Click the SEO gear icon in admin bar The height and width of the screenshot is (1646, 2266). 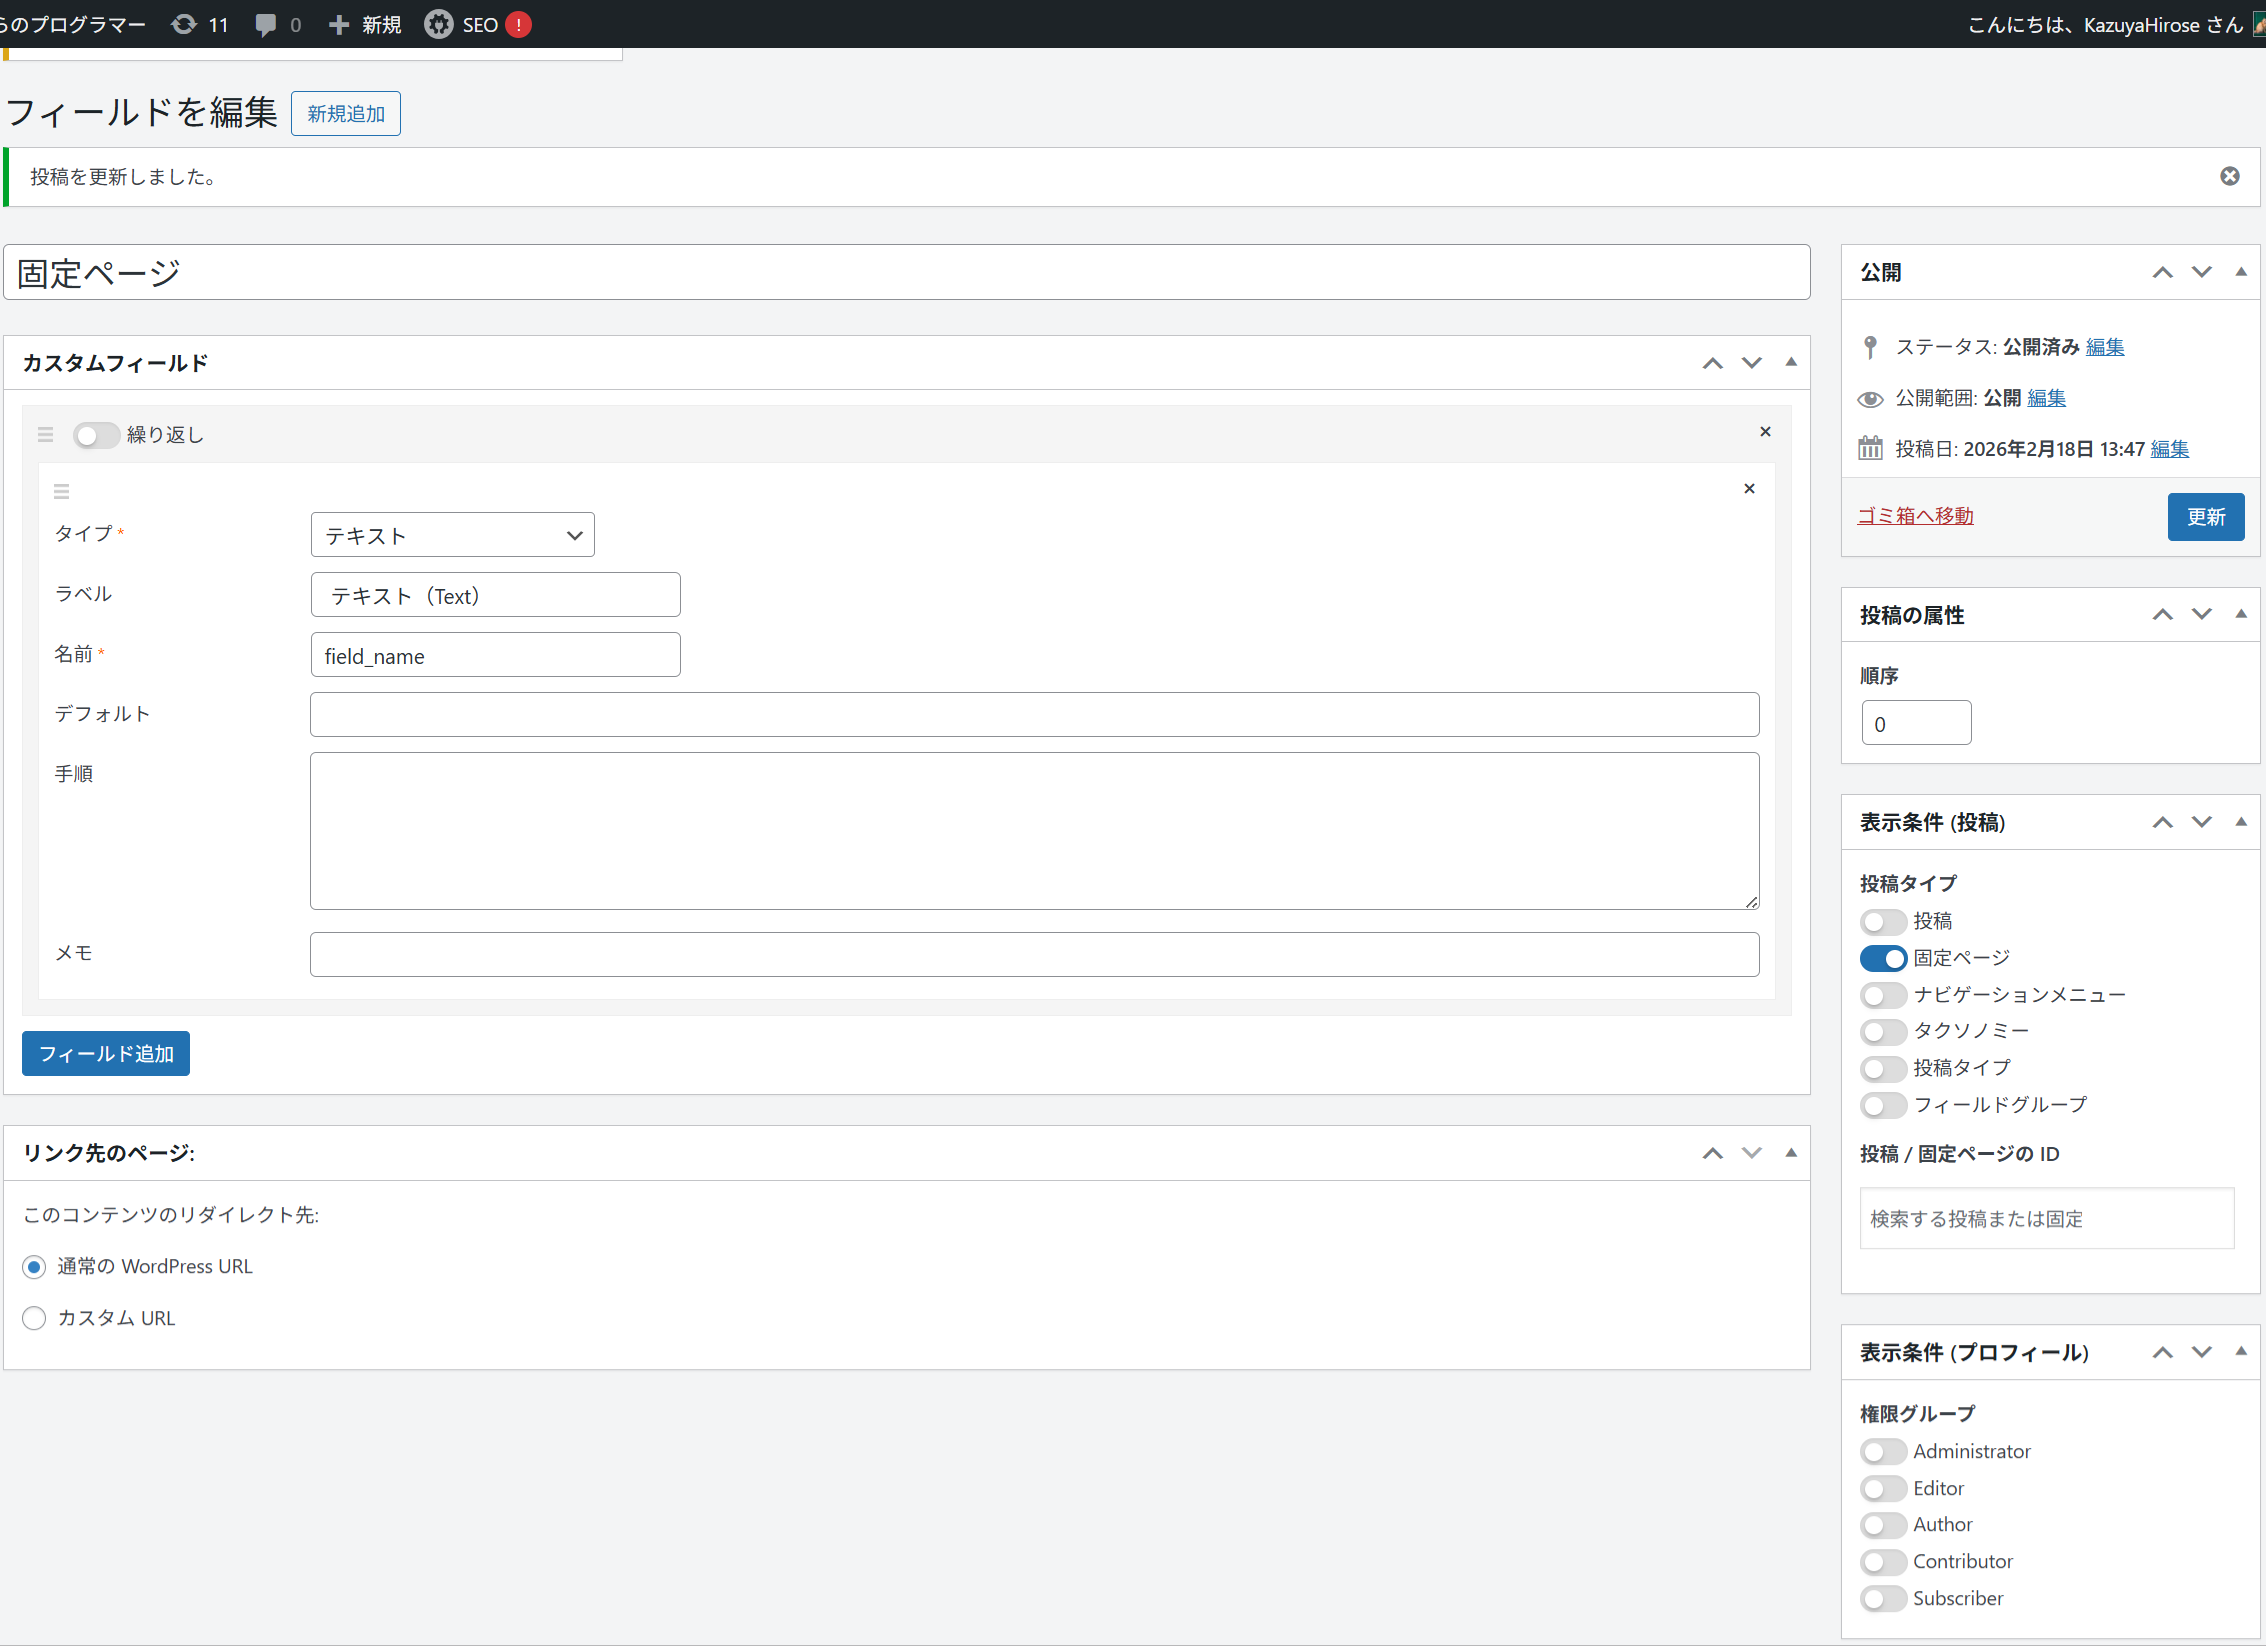pyautogui.click(x=438, y=24)
